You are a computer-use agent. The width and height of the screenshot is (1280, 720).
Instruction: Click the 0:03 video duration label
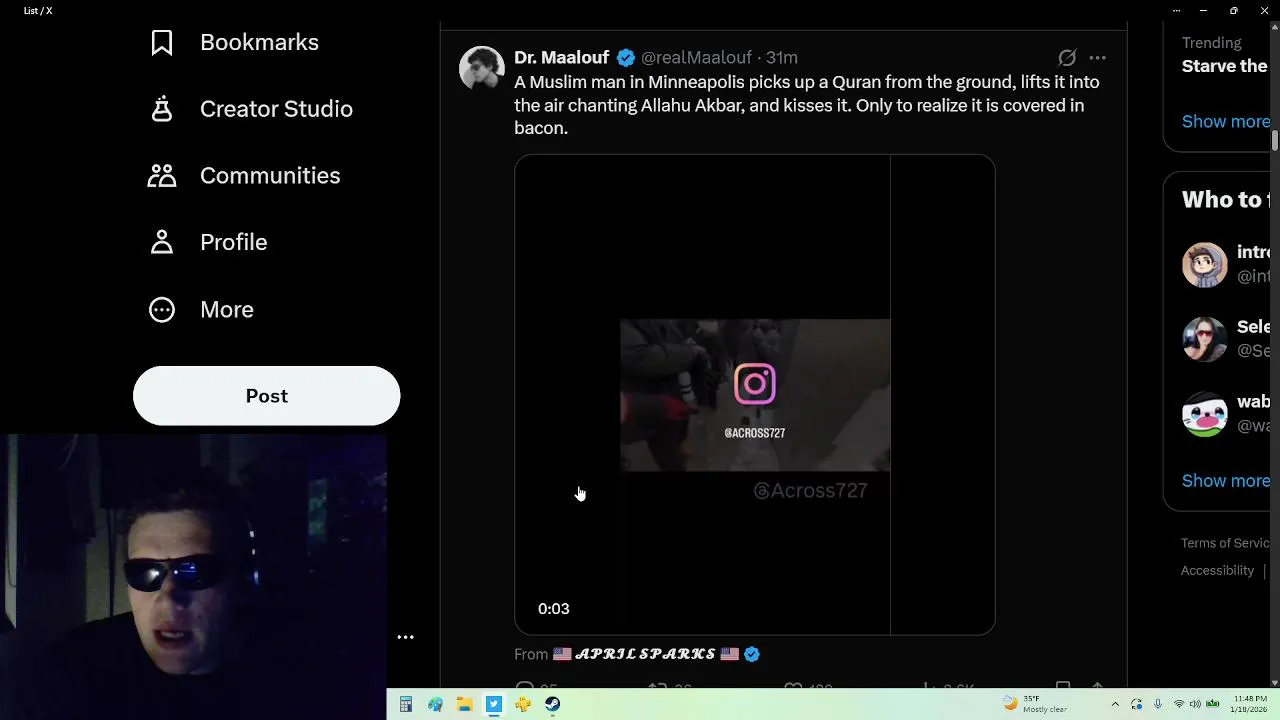click(554, 609)
